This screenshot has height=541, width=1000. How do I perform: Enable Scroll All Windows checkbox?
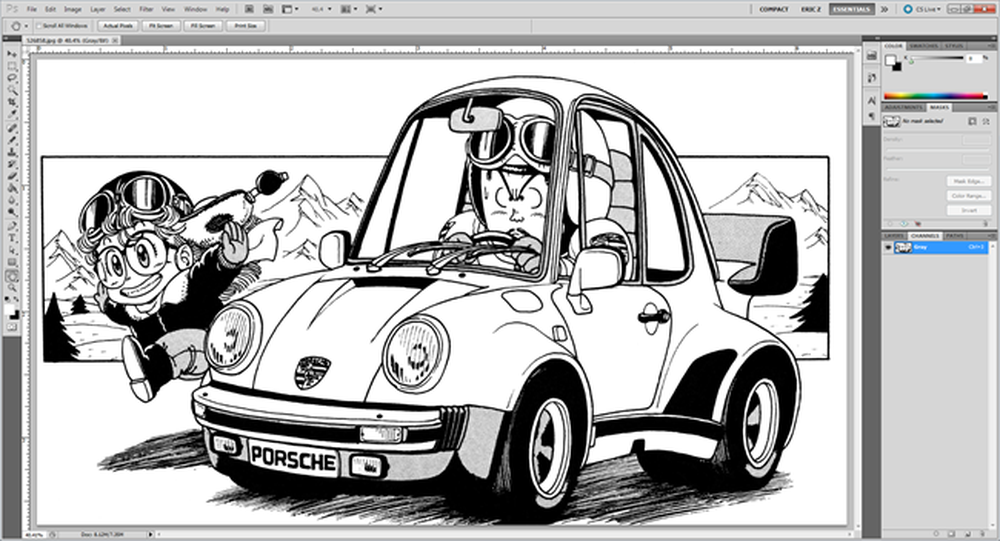39,26
